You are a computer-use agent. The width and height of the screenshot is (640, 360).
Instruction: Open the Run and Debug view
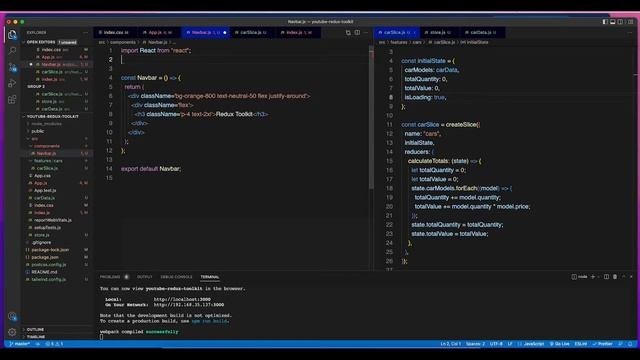[x=12, y=83]
